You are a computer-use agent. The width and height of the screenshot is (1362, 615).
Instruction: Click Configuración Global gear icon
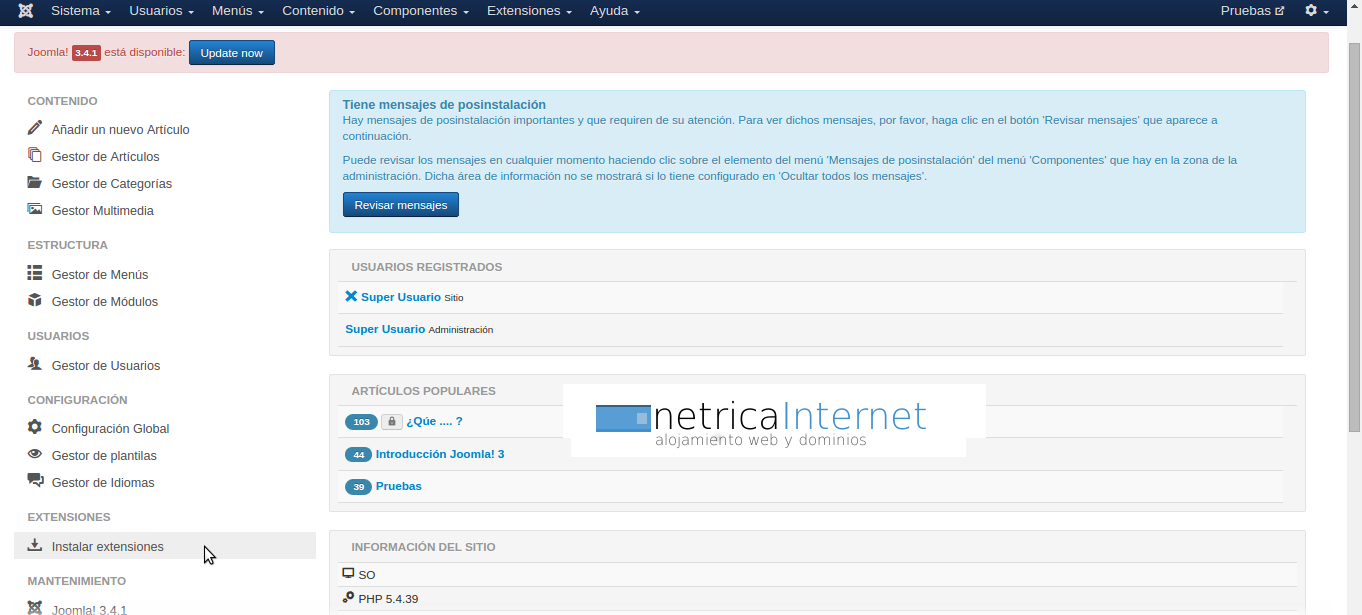[35, 427]
